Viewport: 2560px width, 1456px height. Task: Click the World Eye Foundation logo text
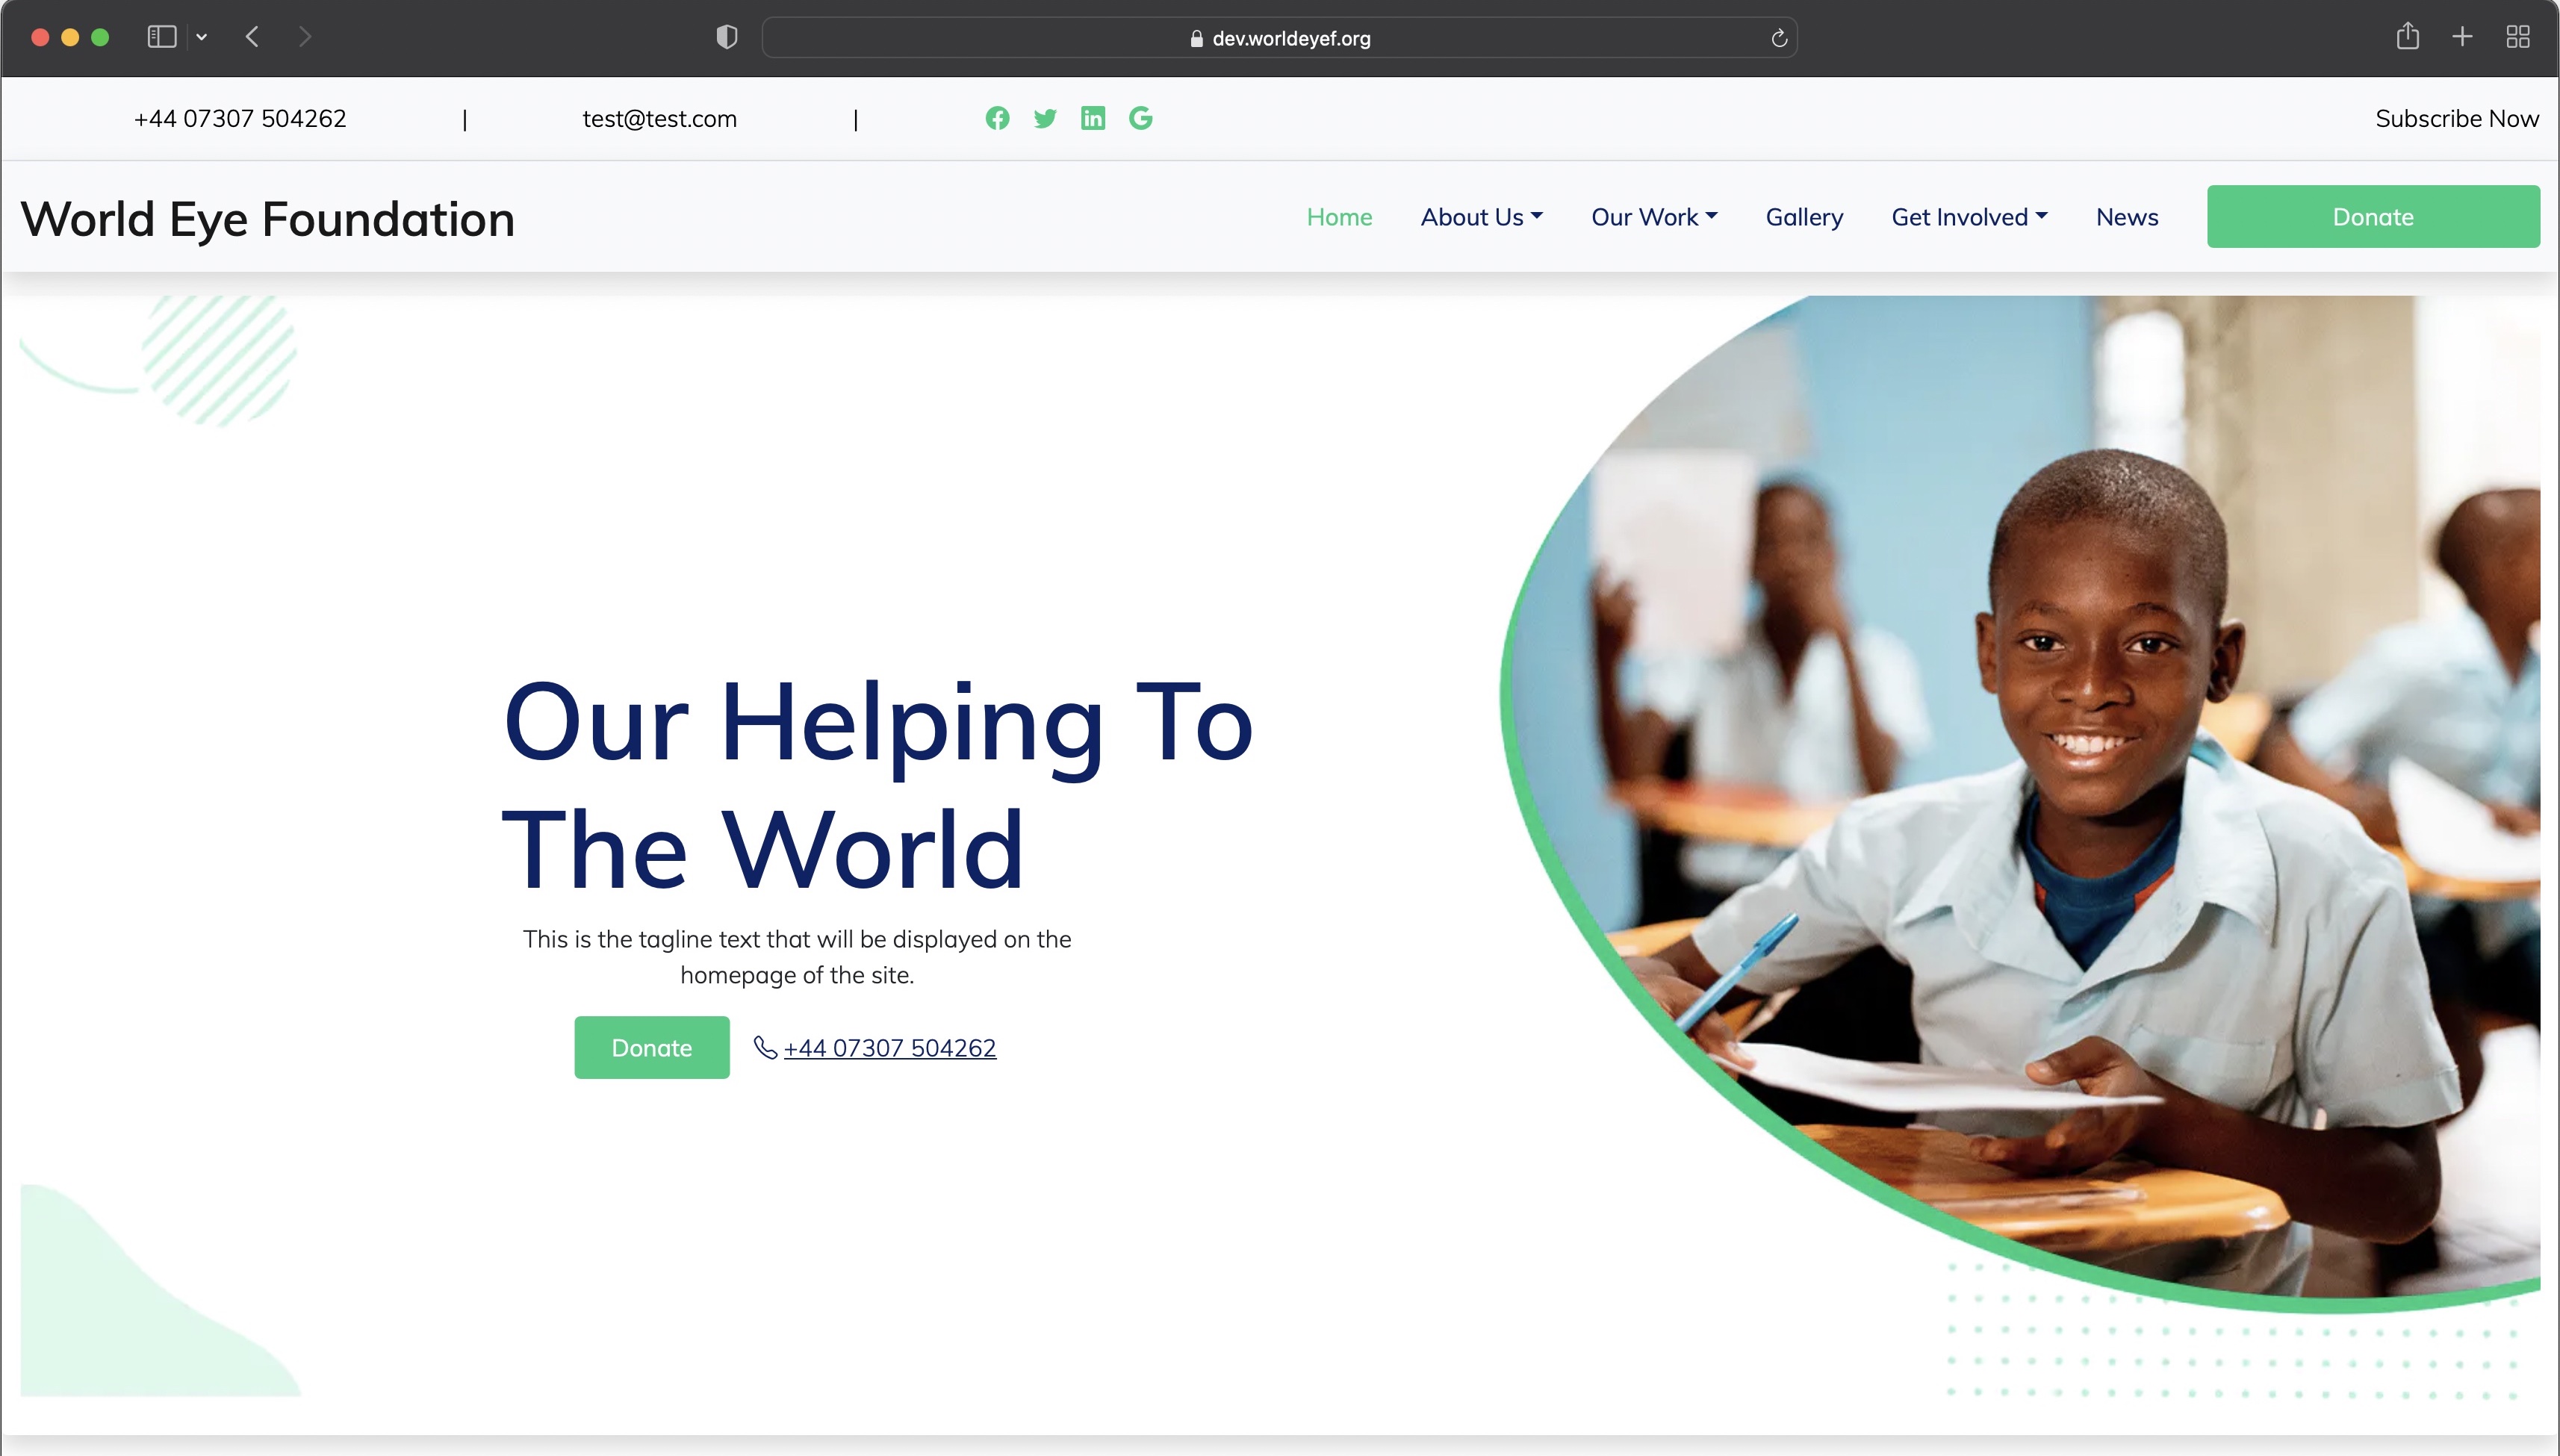(267, 217)
